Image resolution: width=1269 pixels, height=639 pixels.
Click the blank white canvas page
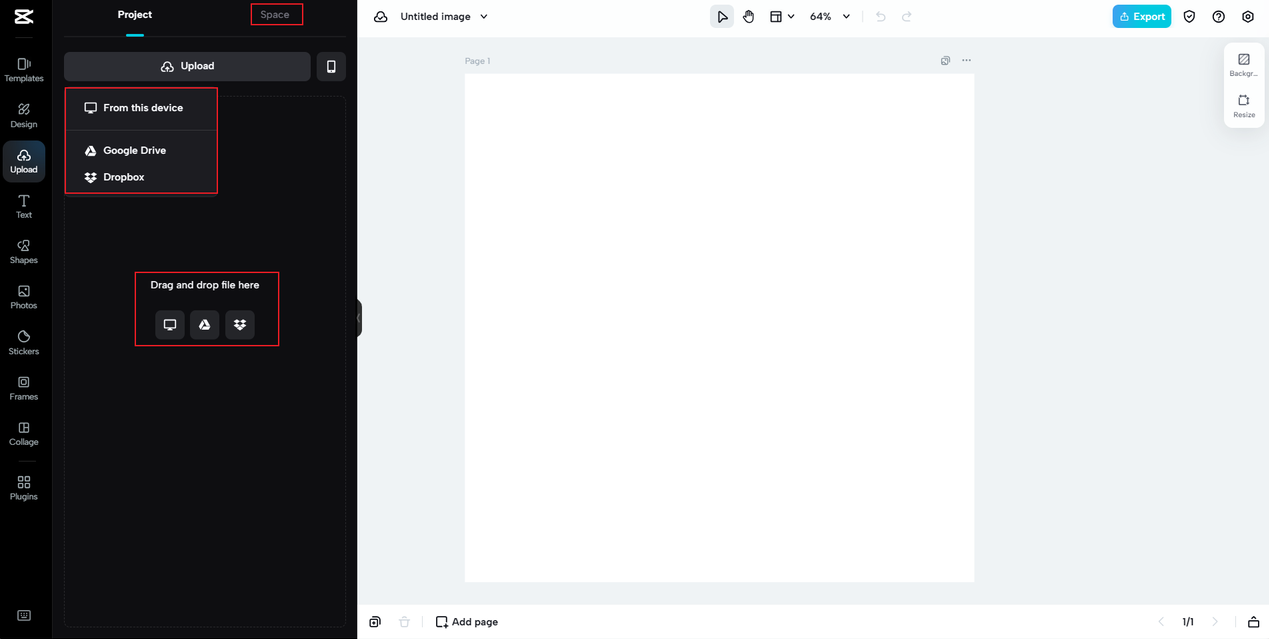click(x=719, y=328)
